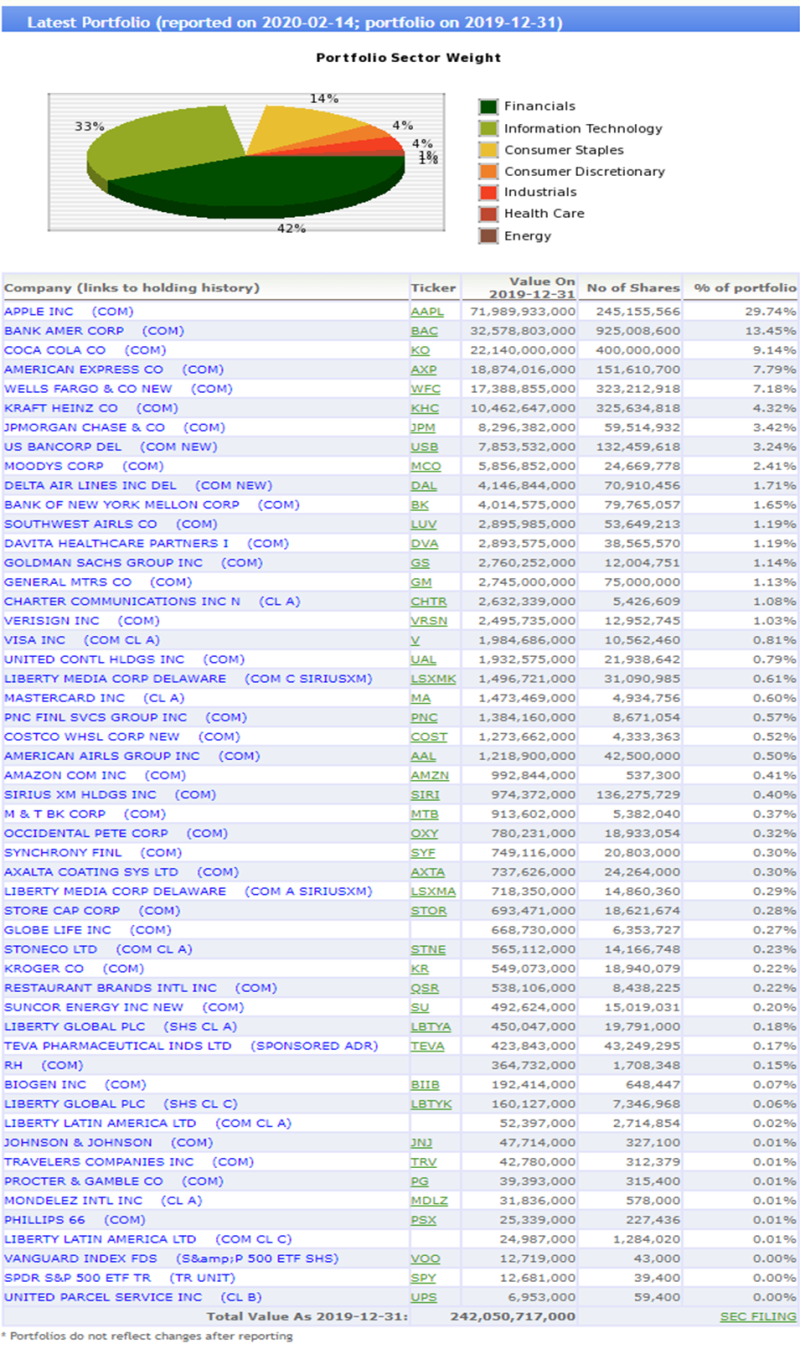This screenshot has height=1349, width=800.
Task: Open the AAPL ticker link
Action: point(428,311)
